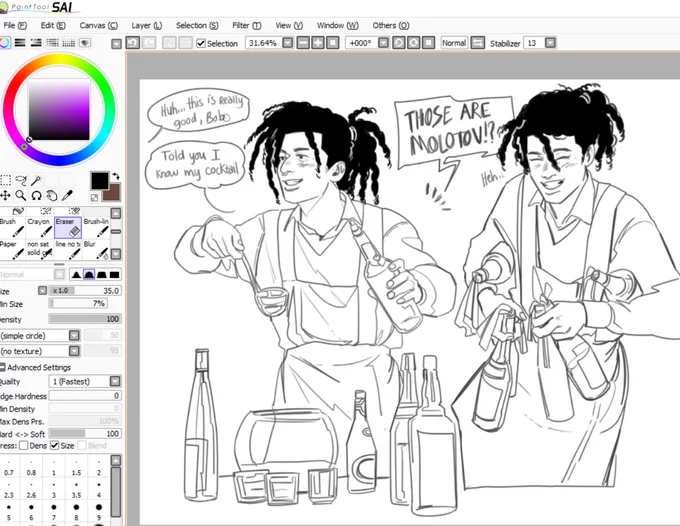Select the Eyedropper color picker tool
The height and width of the screenshot is (526, 680).
point(67,196)
